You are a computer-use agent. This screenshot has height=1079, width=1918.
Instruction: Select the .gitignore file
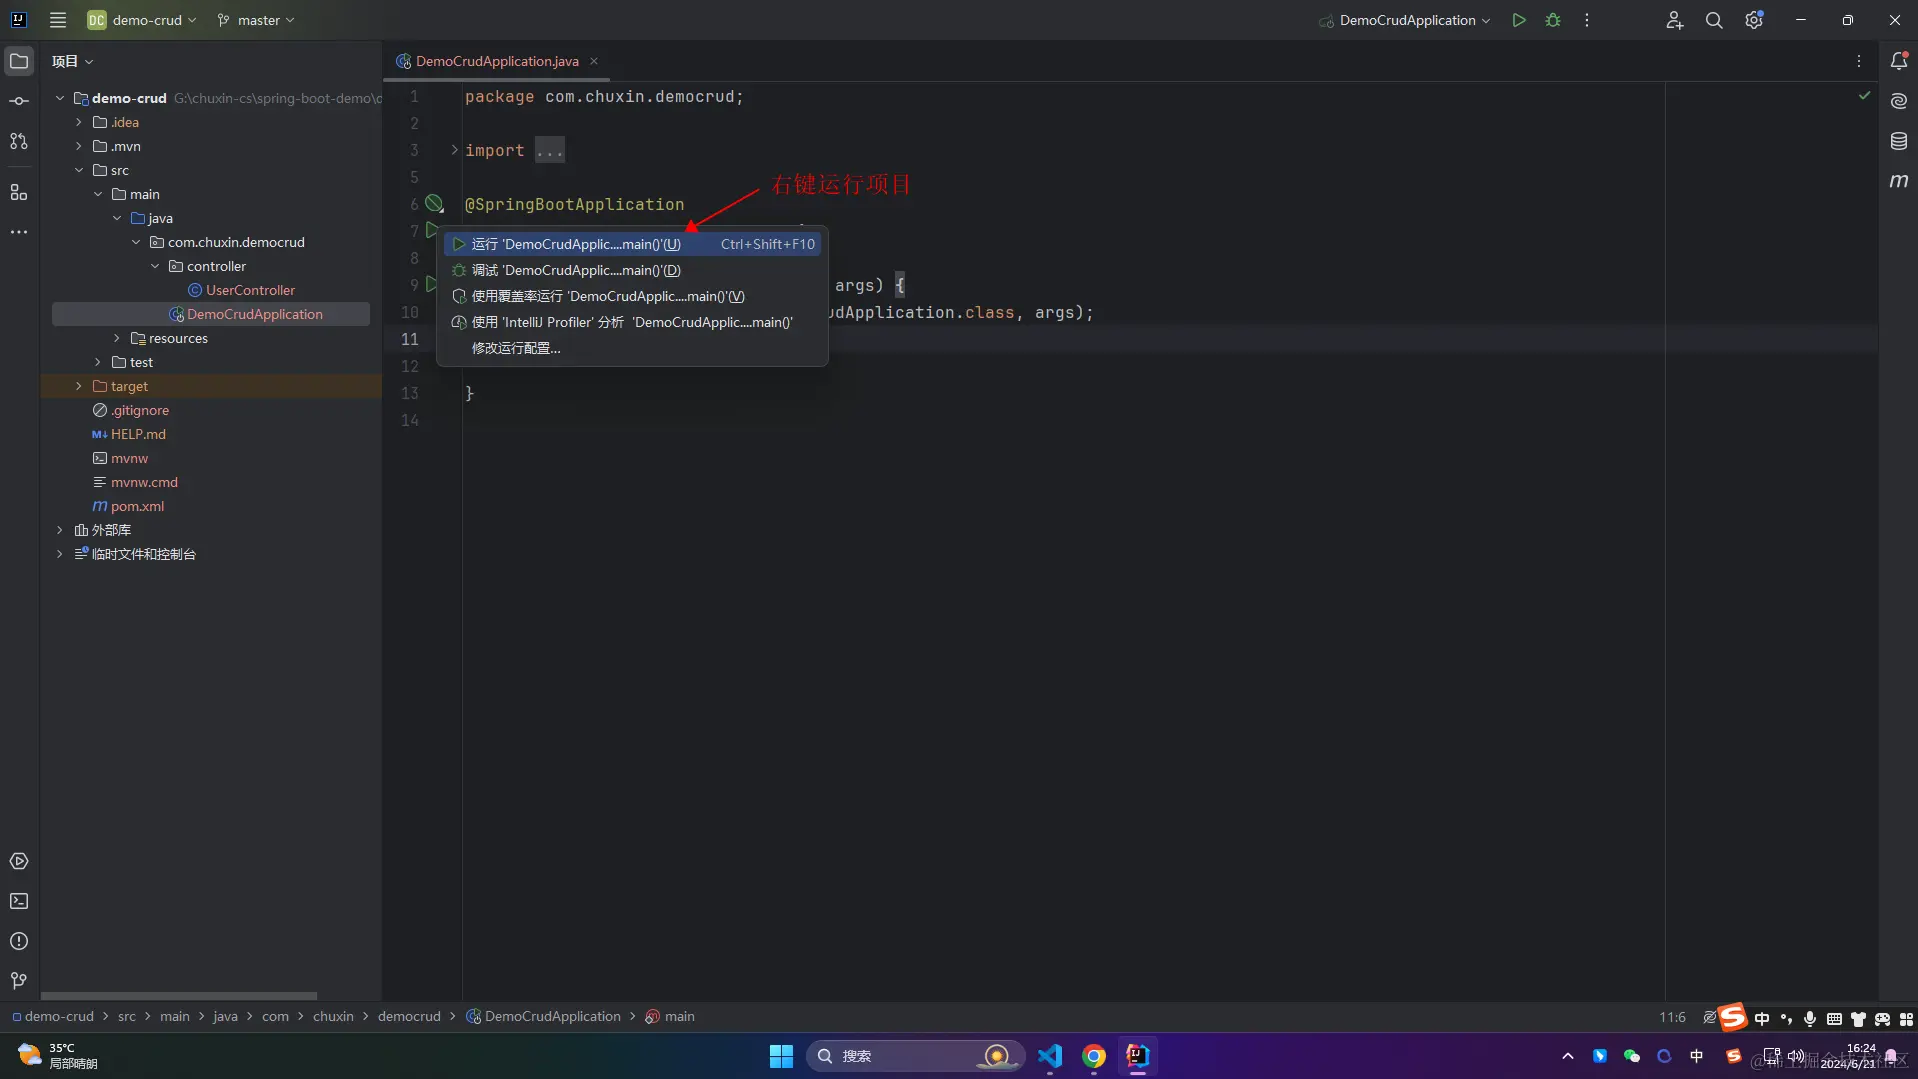tap(140, 410)
